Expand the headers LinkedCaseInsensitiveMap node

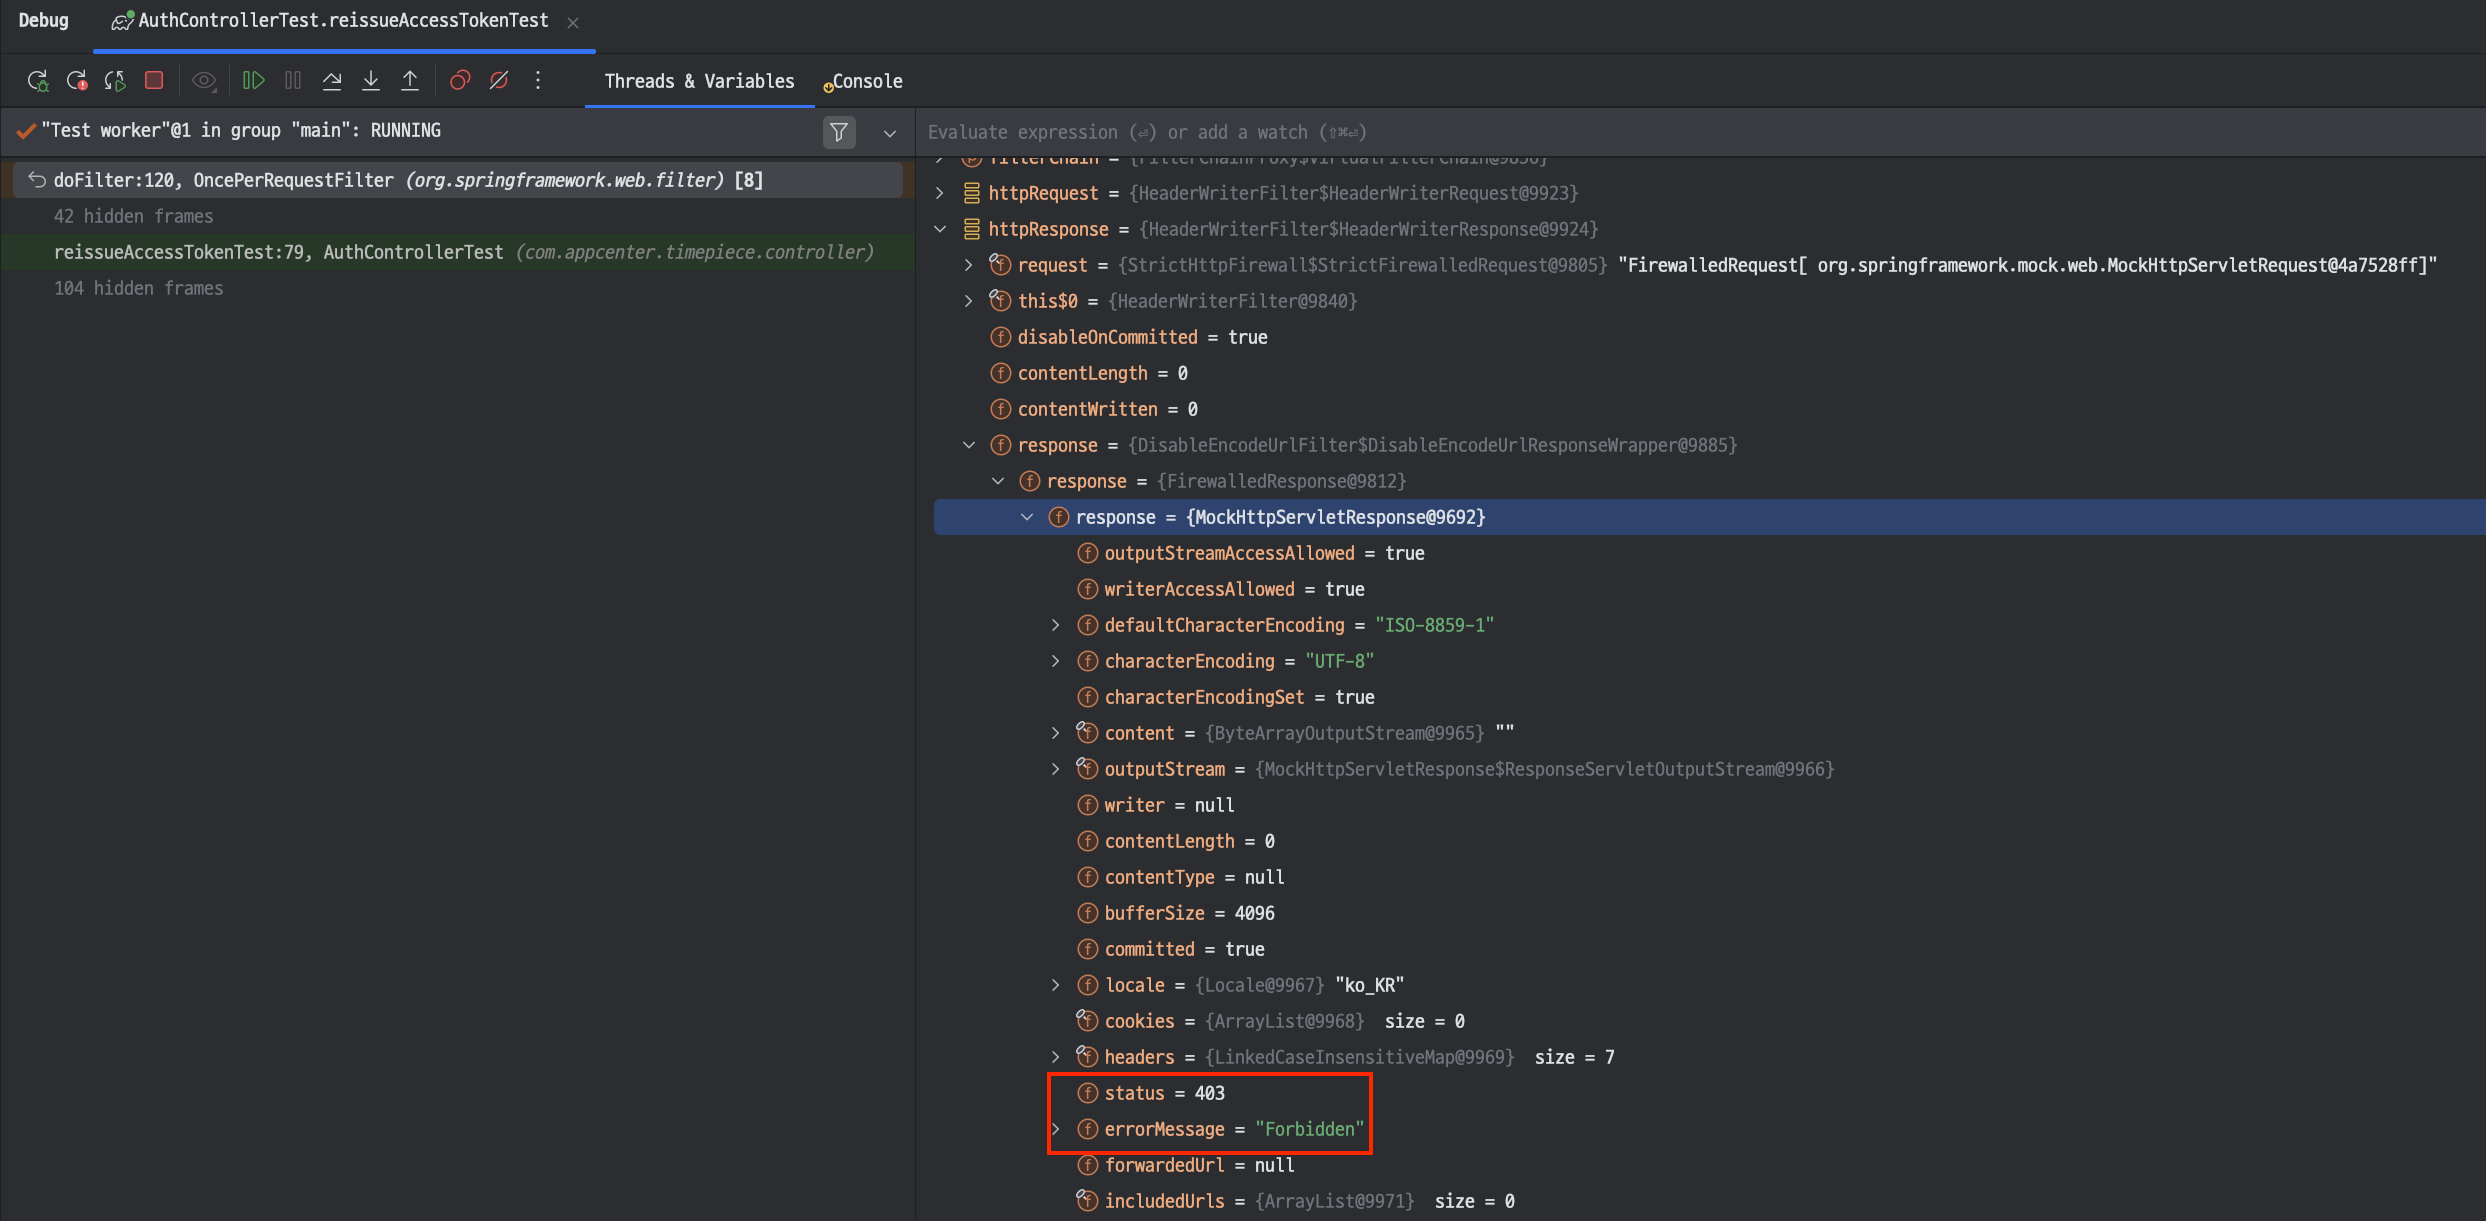1055,1057
